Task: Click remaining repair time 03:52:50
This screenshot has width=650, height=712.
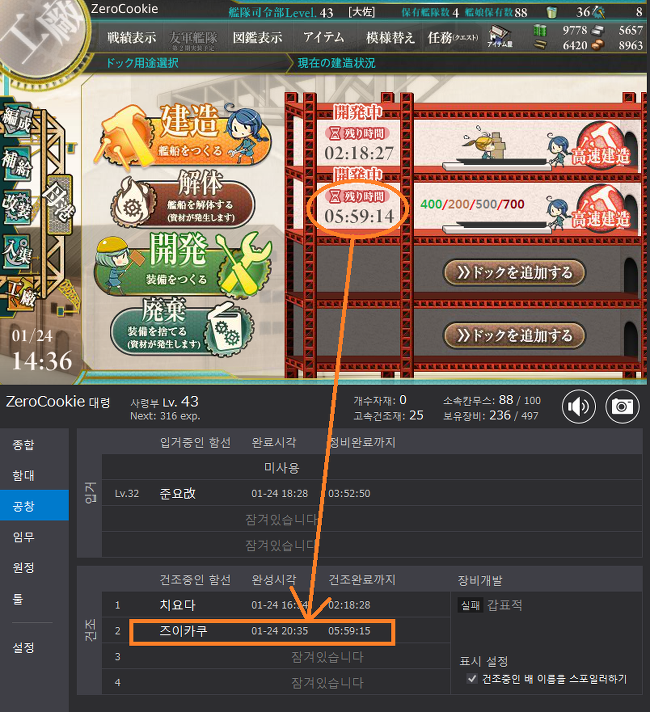Action: point(349,494)
